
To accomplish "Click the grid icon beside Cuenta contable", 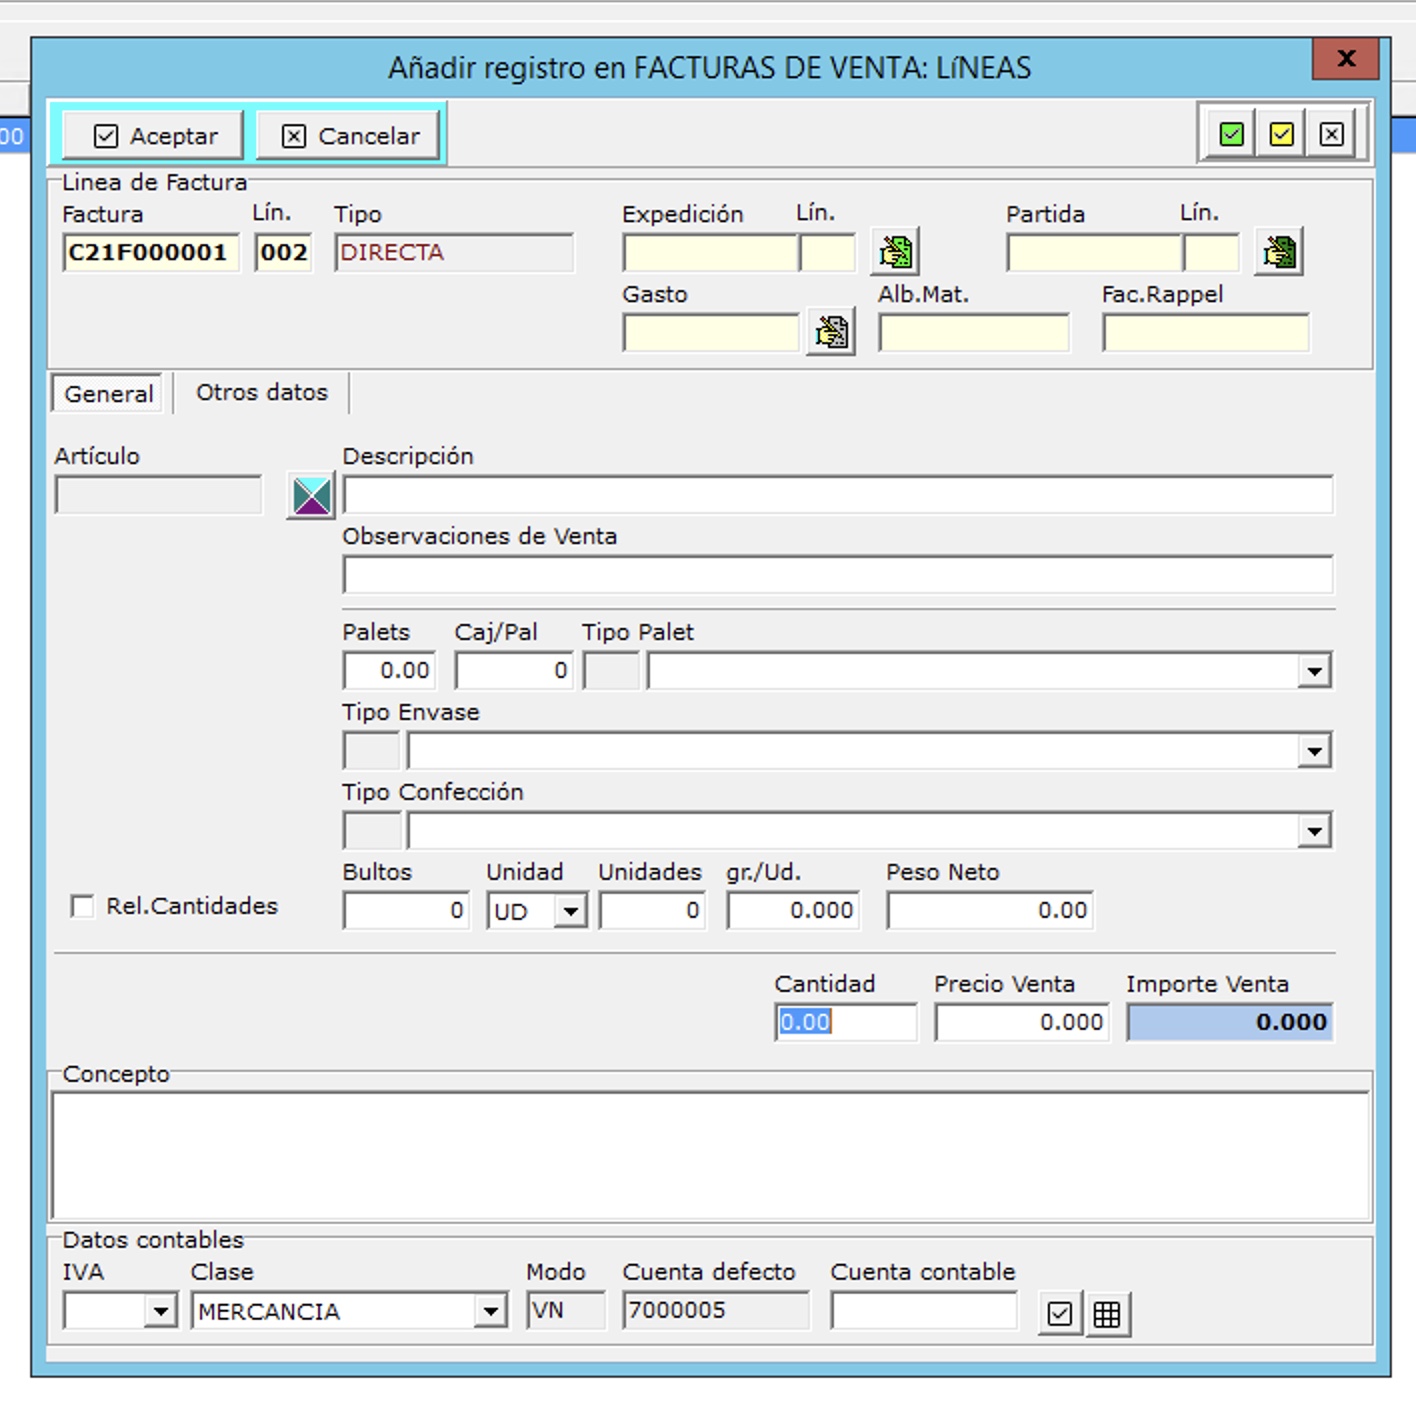I will point(1107,1314).
